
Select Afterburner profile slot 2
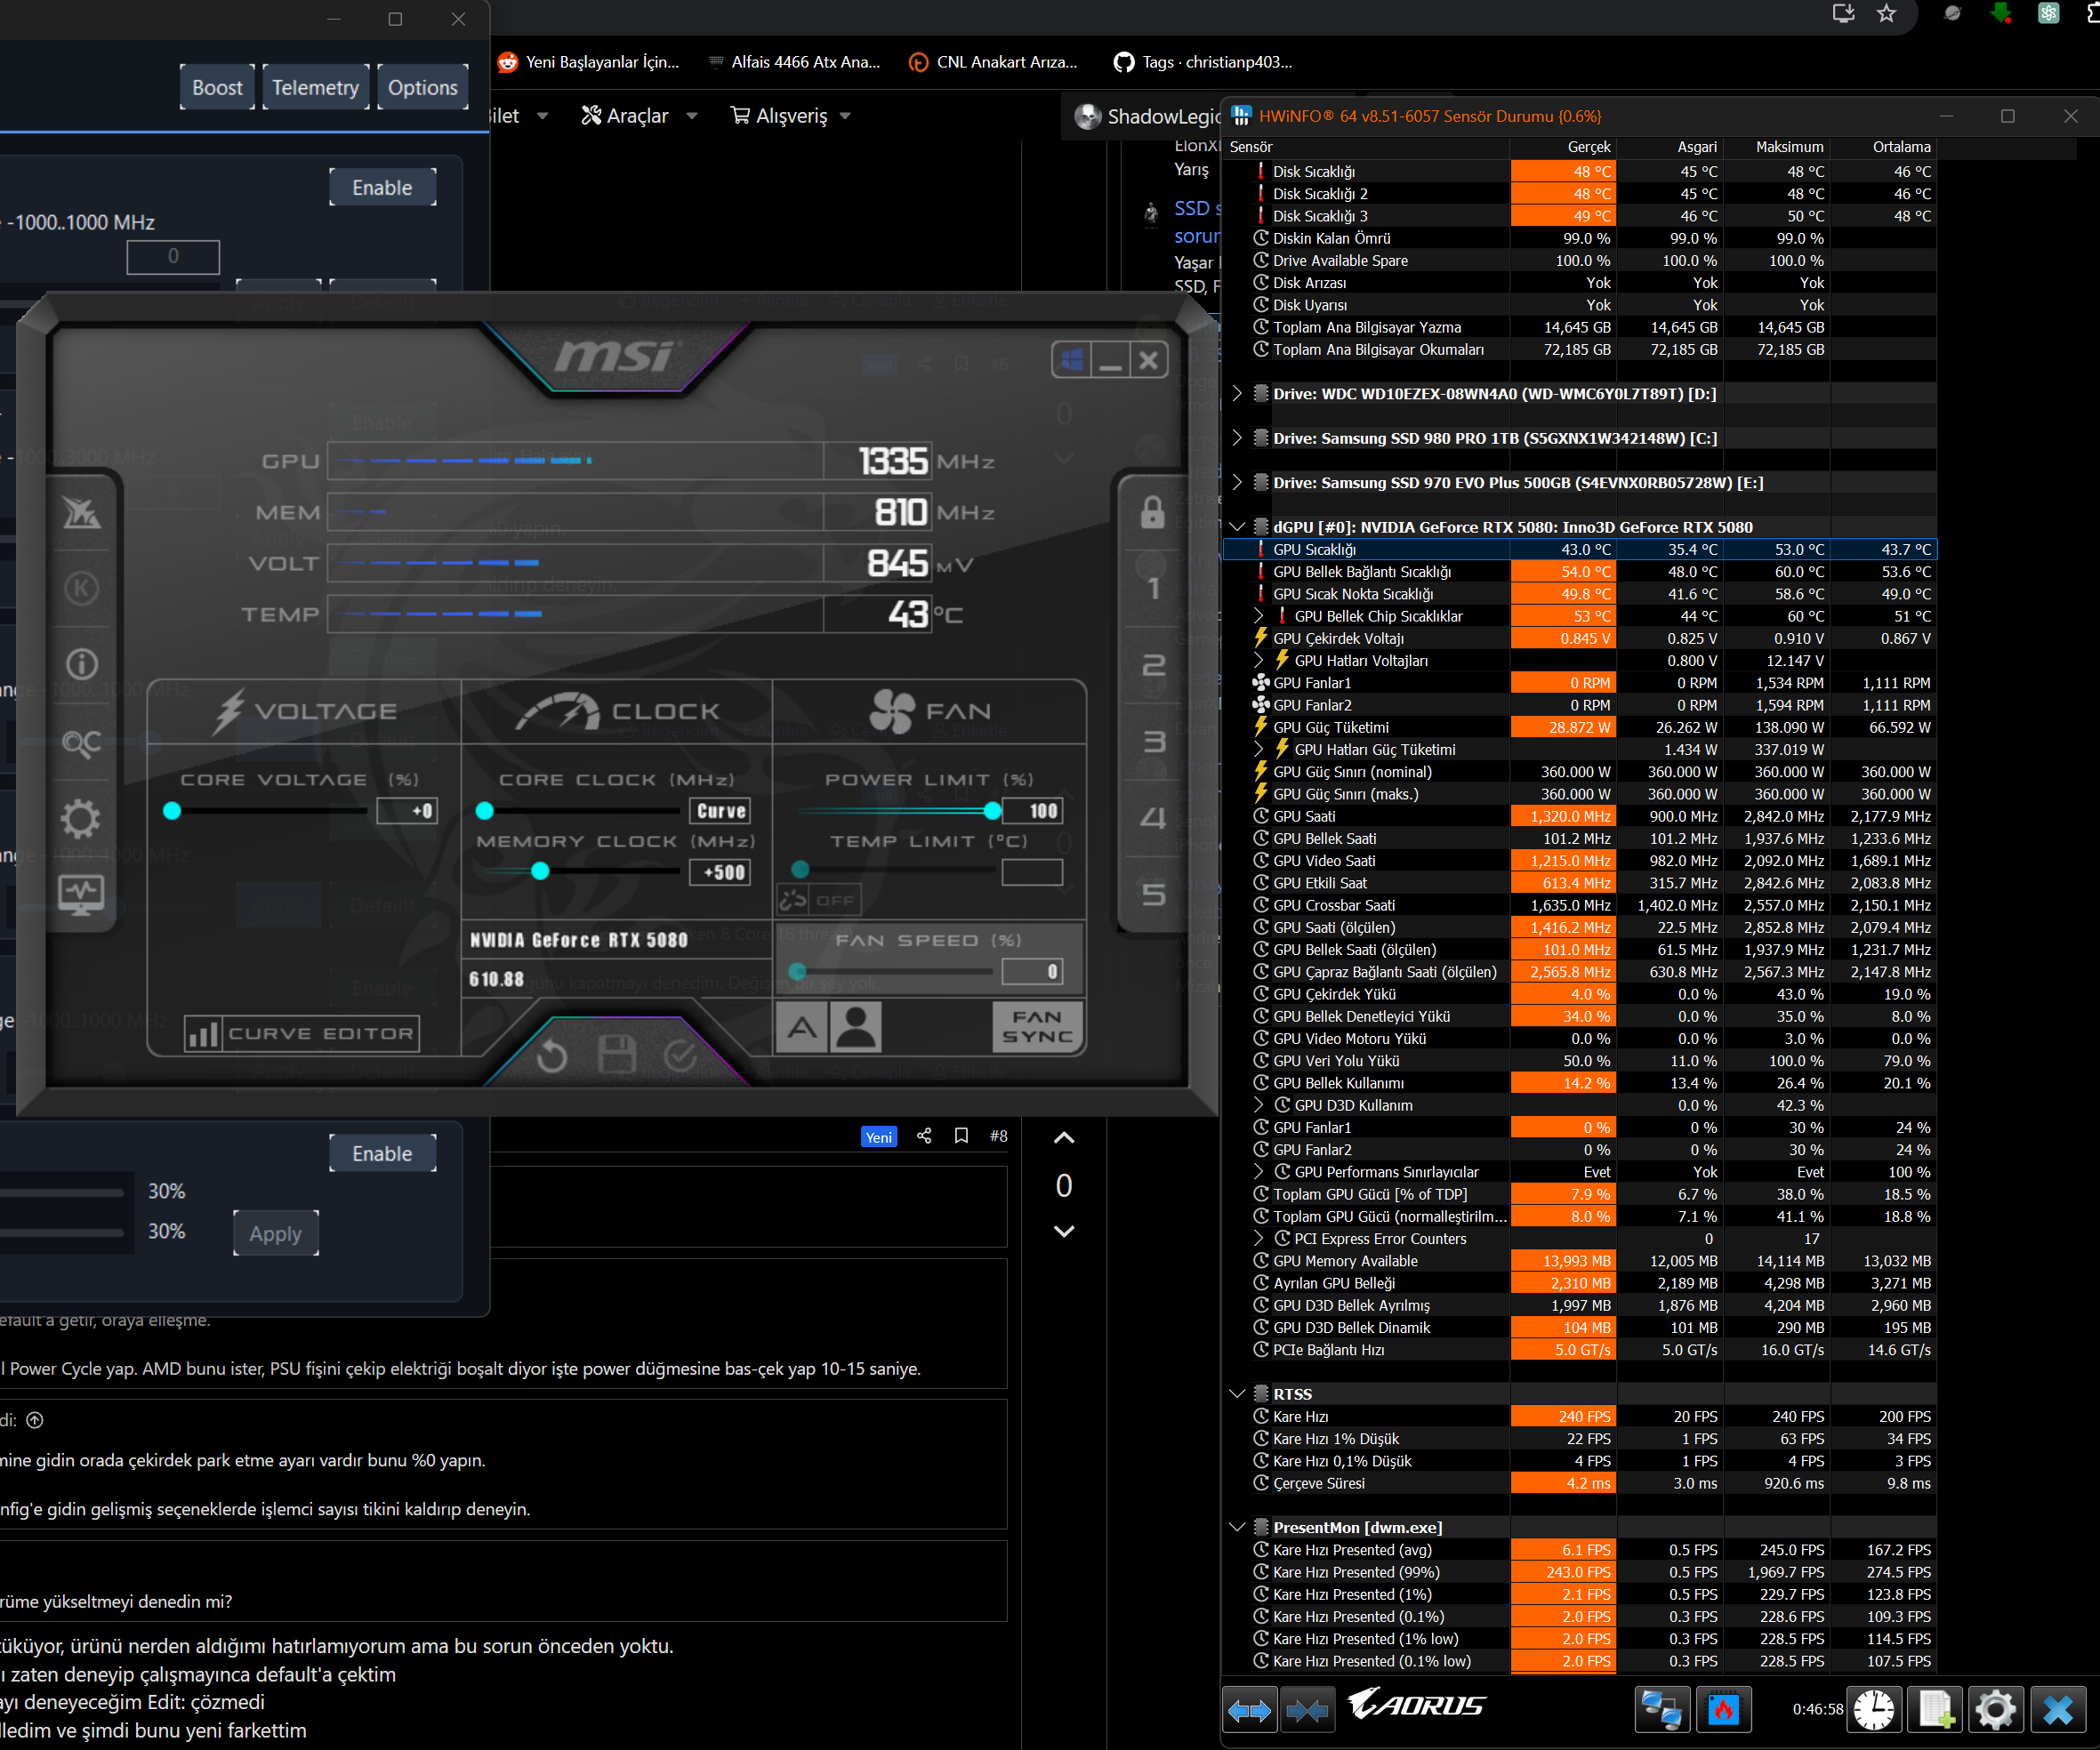tap(1153, 665)
